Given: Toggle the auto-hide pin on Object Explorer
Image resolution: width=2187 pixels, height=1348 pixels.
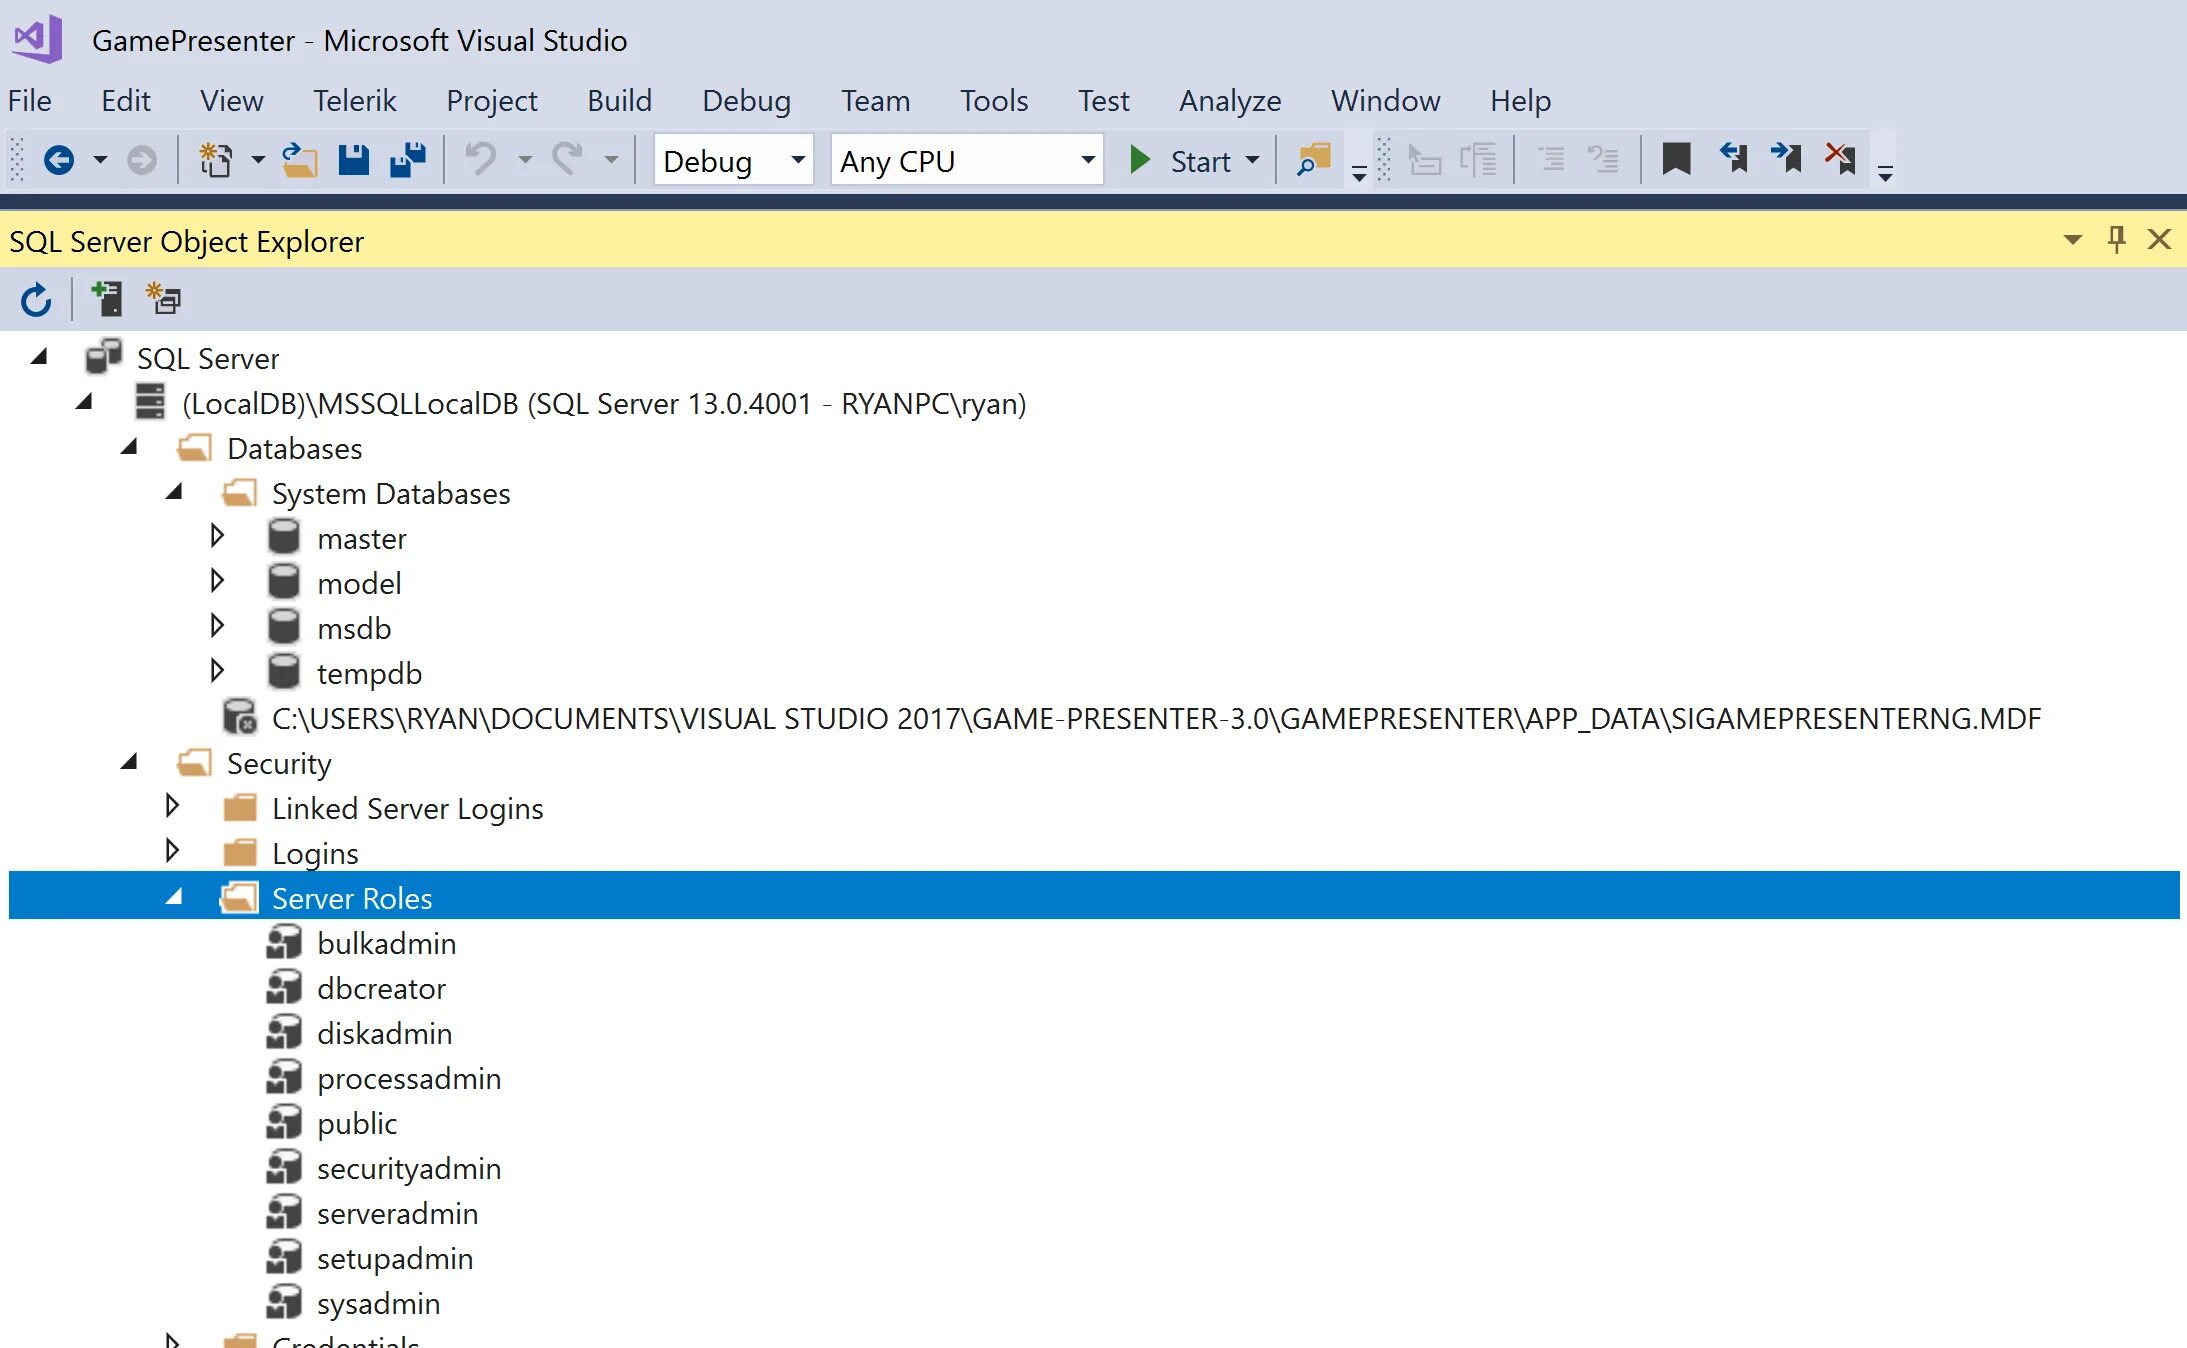Looking at the screenshot, I should tap(2116, 240).
